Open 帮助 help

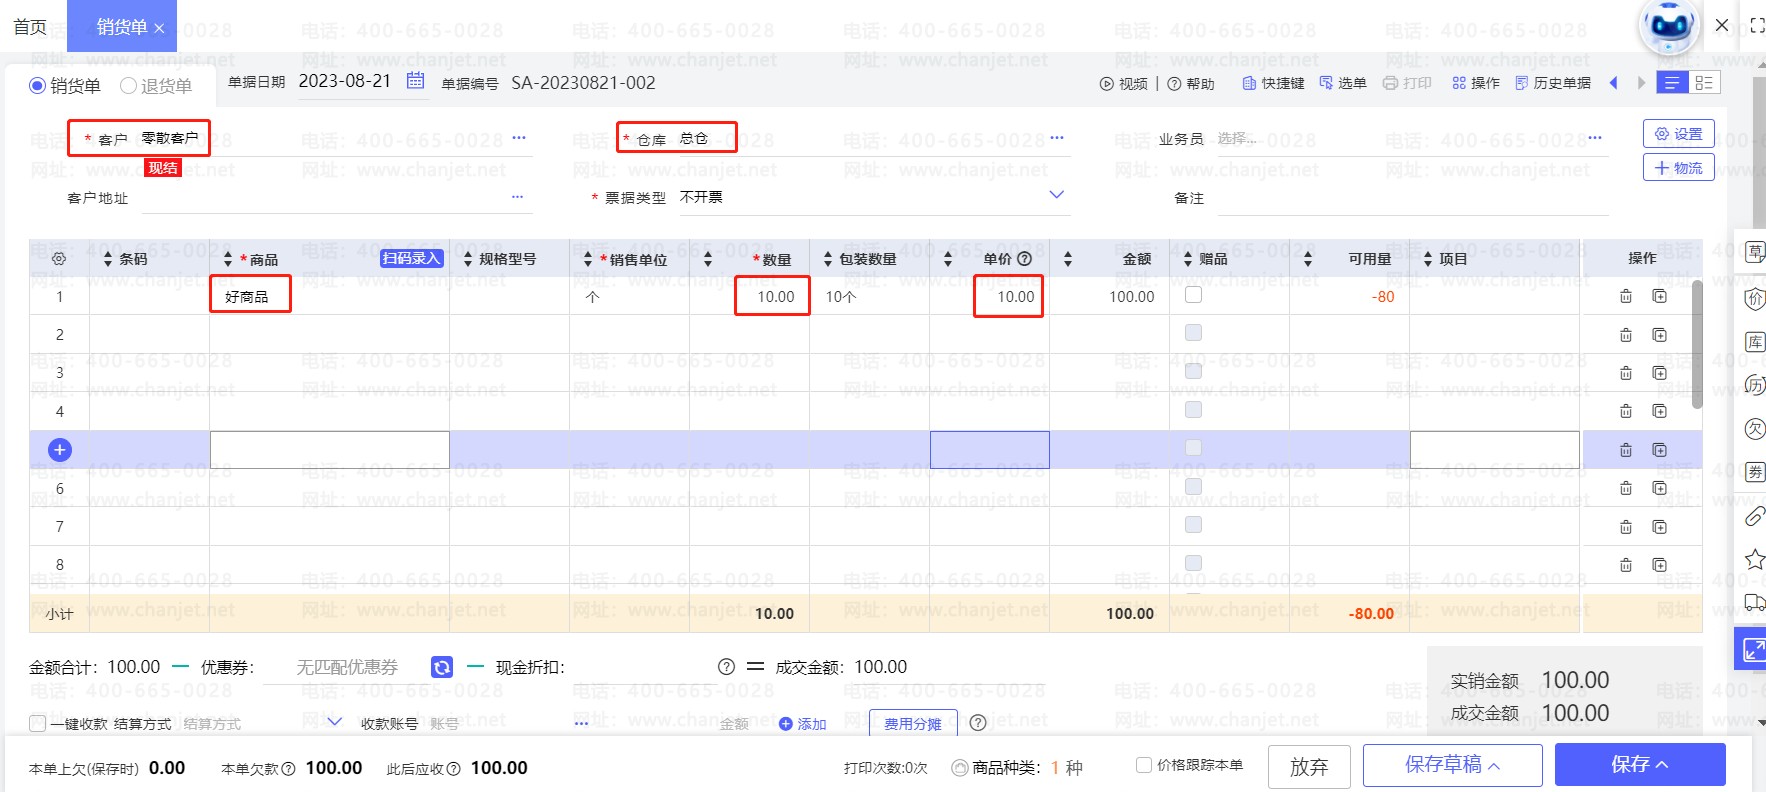pyautogui.click(x=1191, y=84)
